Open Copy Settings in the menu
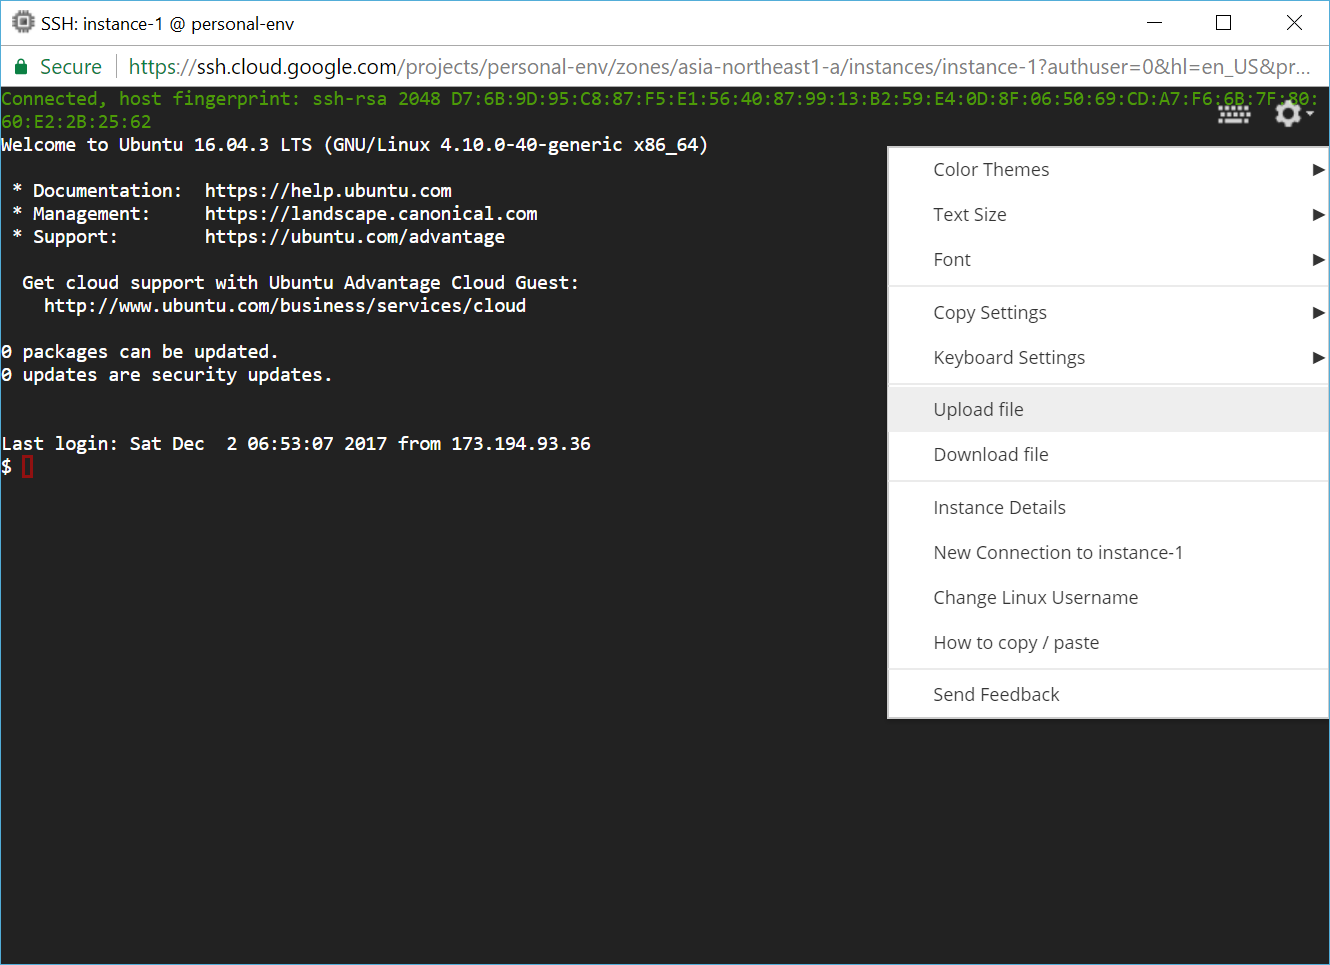Image resolution: width=1330 pixels, height=965 pixels. click(1108, 313)
